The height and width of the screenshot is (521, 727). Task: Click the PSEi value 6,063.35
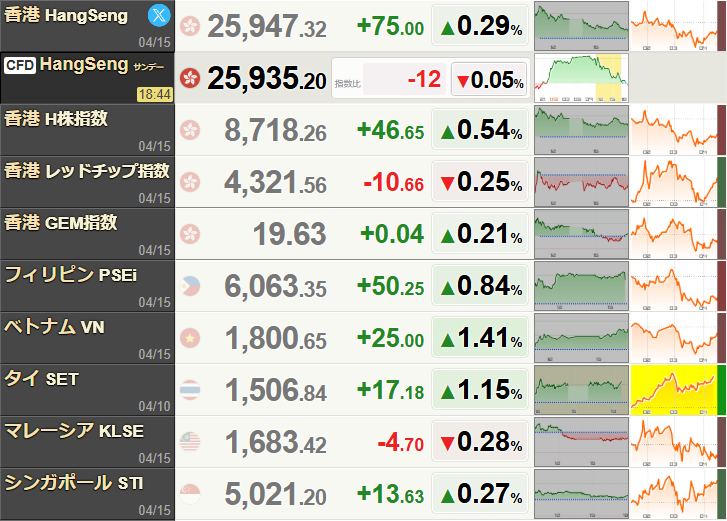(275, 286)
